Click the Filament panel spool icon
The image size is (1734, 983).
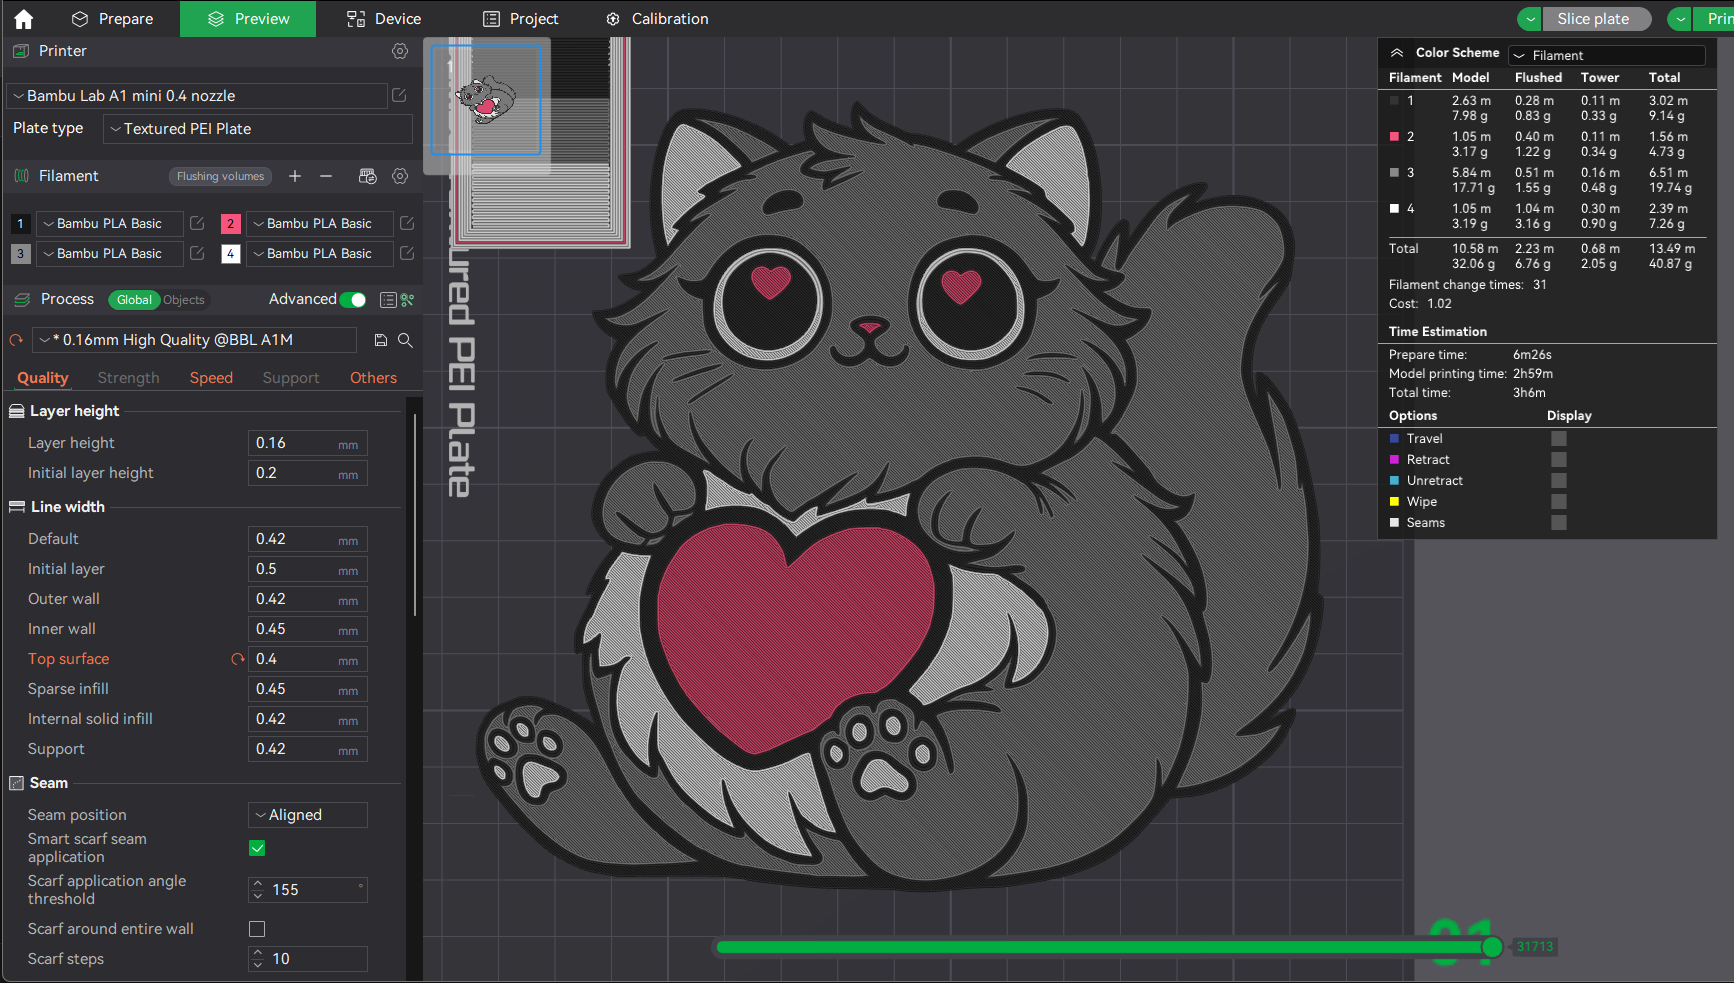click(x=21, y=176)
